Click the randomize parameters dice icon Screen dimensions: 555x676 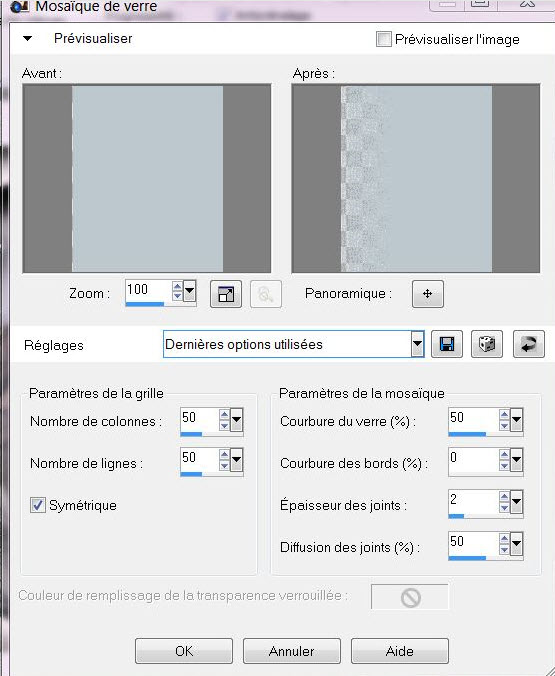(487, 344)
